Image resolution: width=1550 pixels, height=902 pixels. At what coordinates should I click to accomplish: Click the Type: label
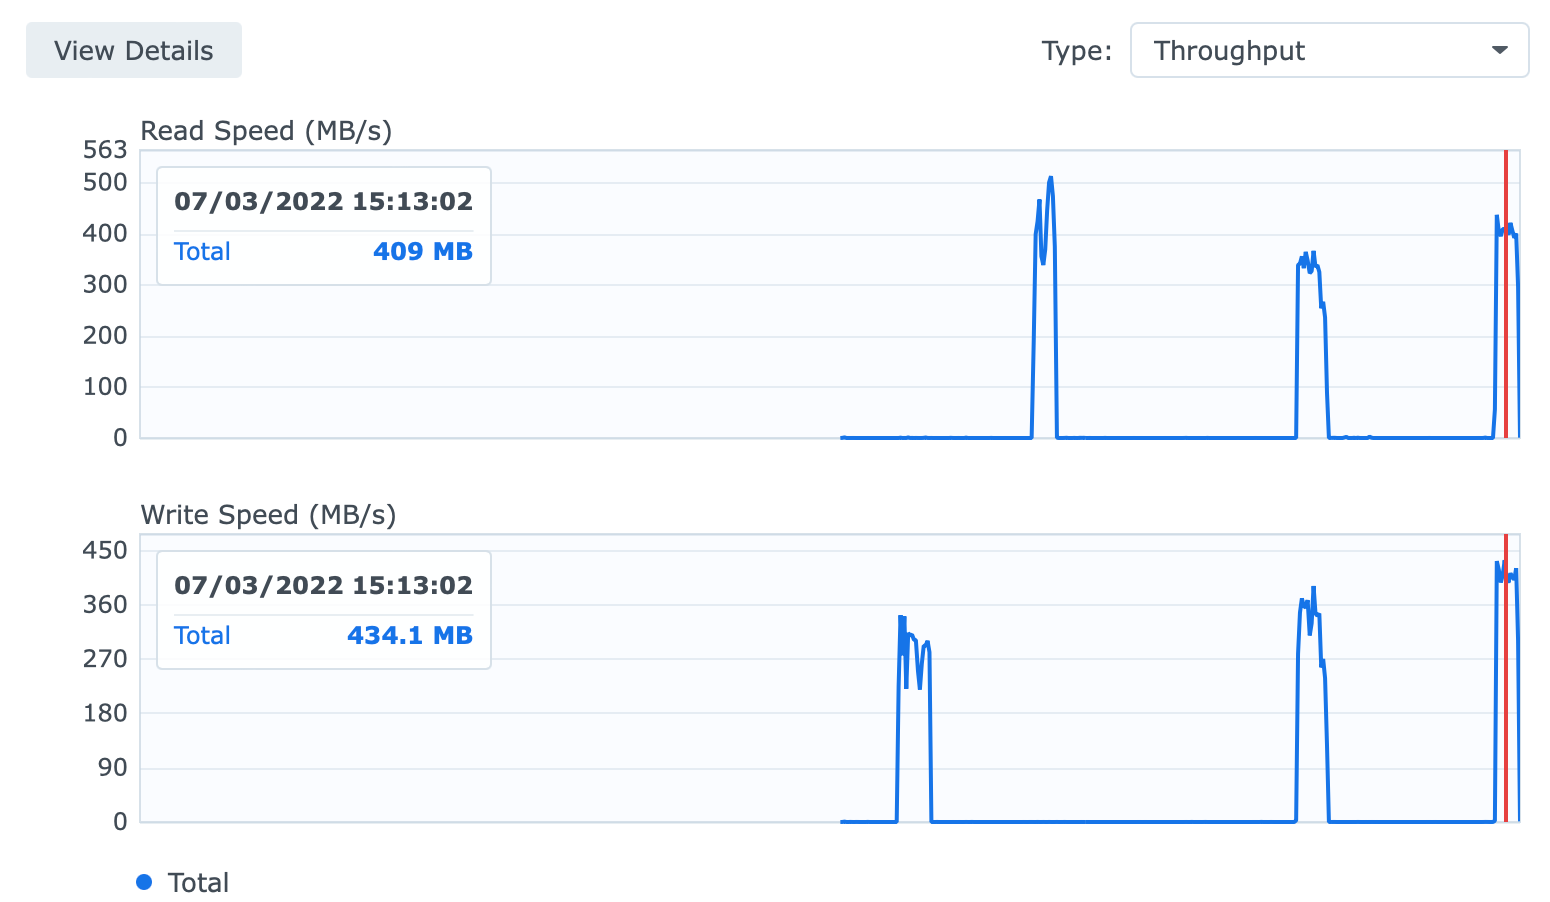(x=1076, y=51)
